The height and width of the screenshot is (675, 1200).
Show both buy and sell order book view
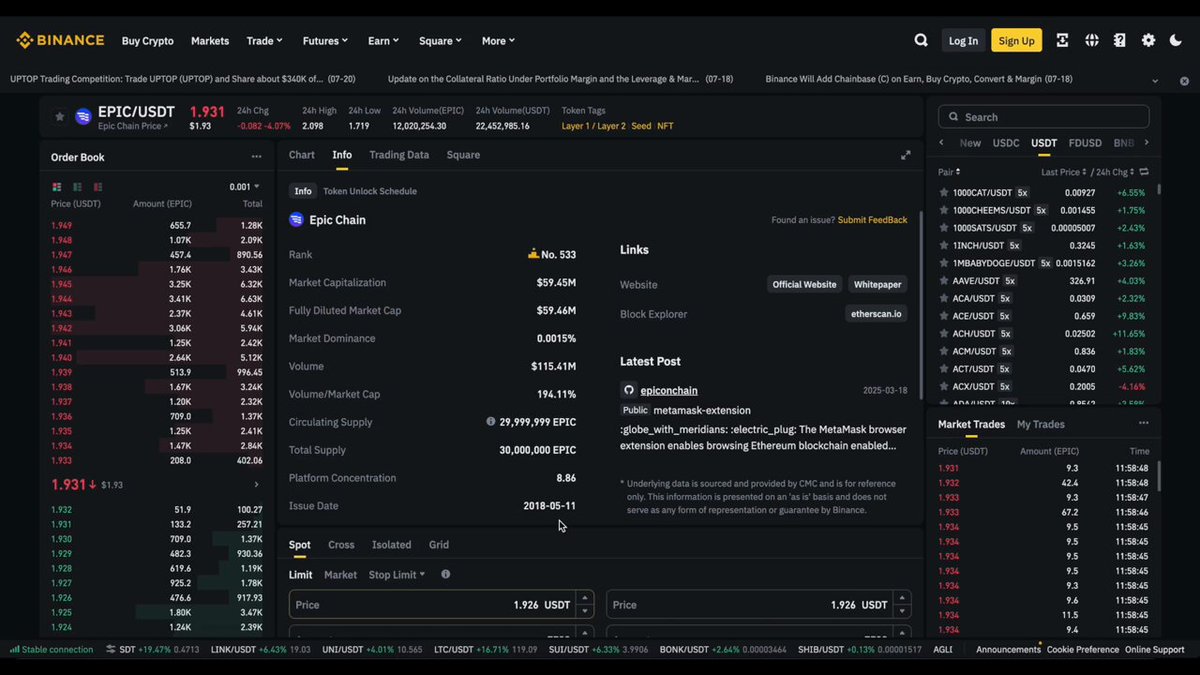pyautogui.click(x=56, y=187)
